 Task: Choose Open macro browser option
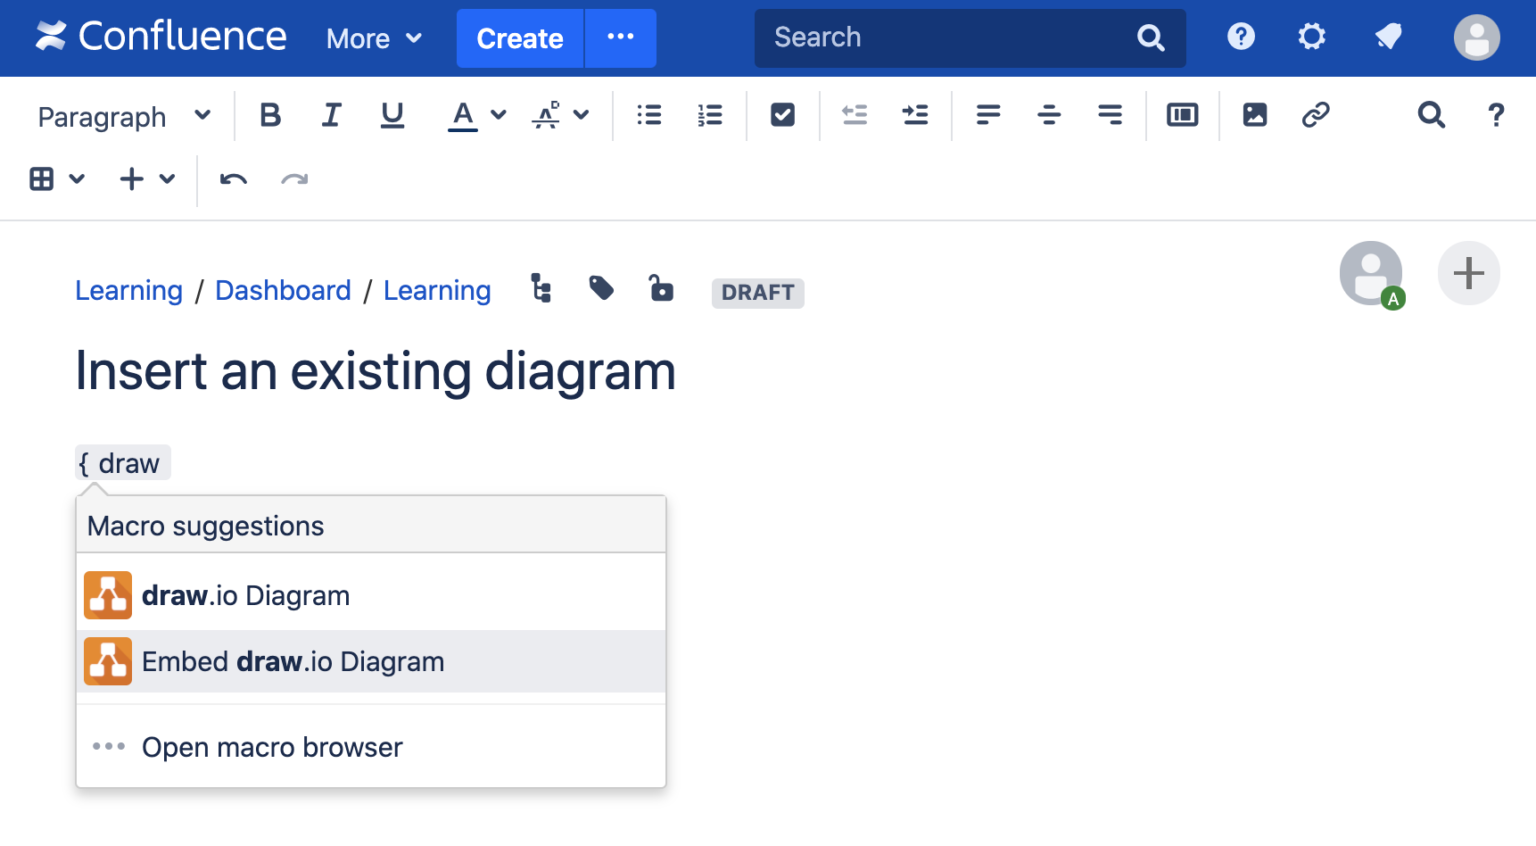pyautogui.click(x=271, y=747)
